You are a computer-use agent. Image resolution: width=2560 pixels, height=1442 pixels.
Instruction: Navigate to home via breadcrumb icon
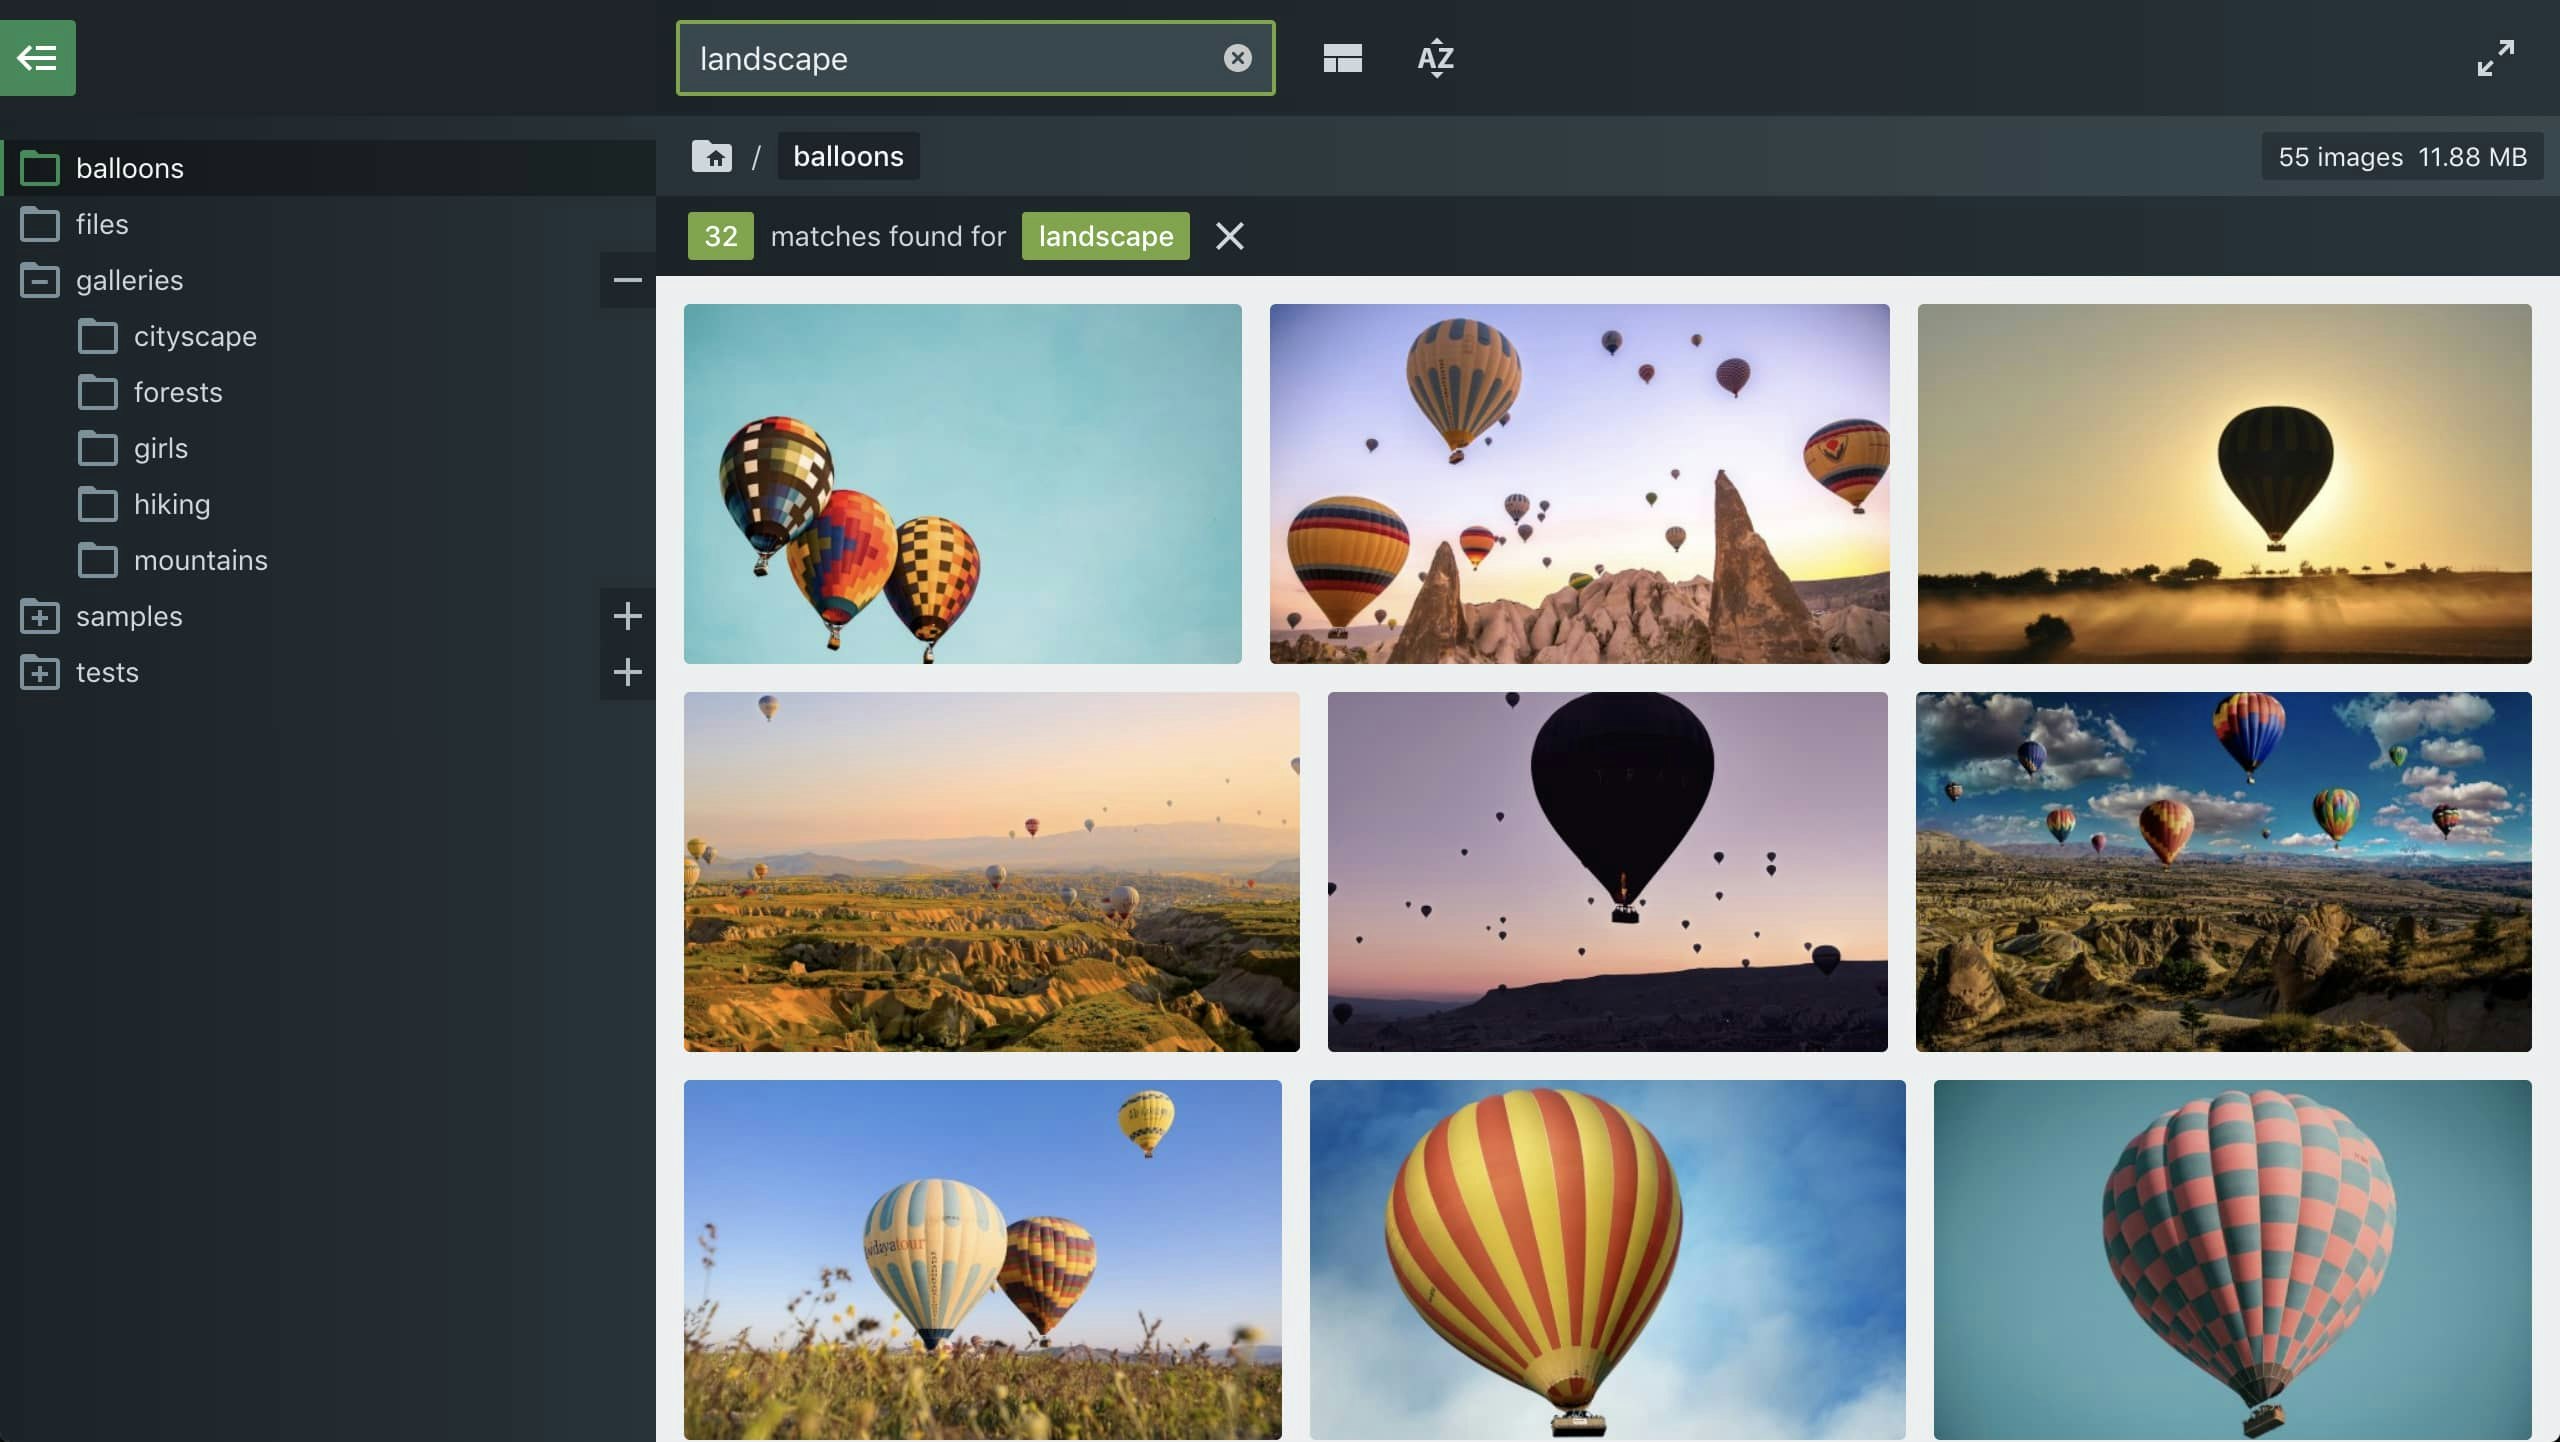pos(711,156)
